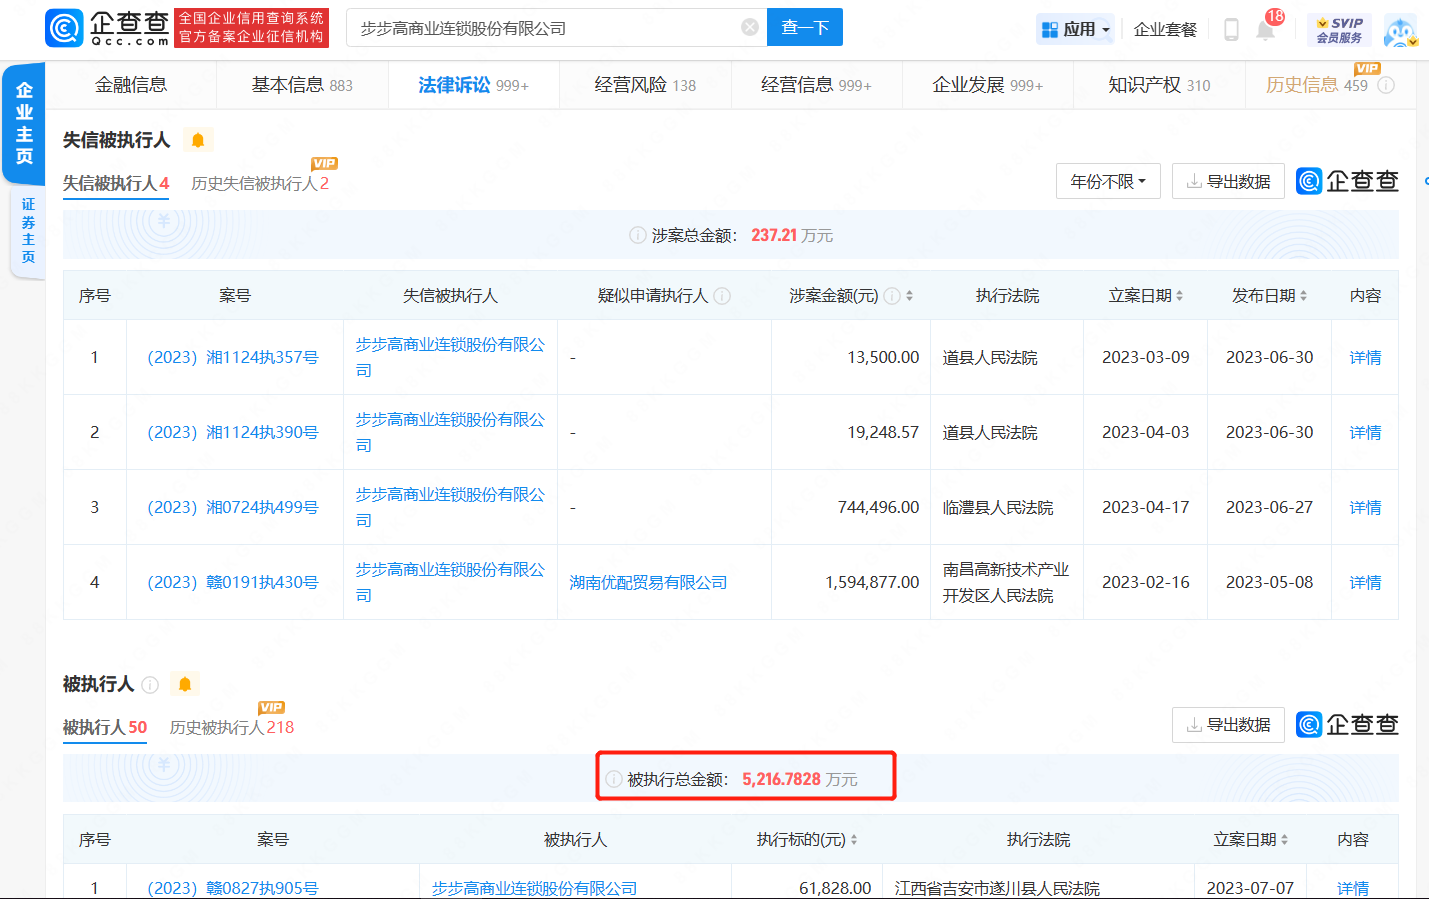The image size is (1429, 899).
Task: Click the 企业主页 side tab
Action: tap(24, 123)
